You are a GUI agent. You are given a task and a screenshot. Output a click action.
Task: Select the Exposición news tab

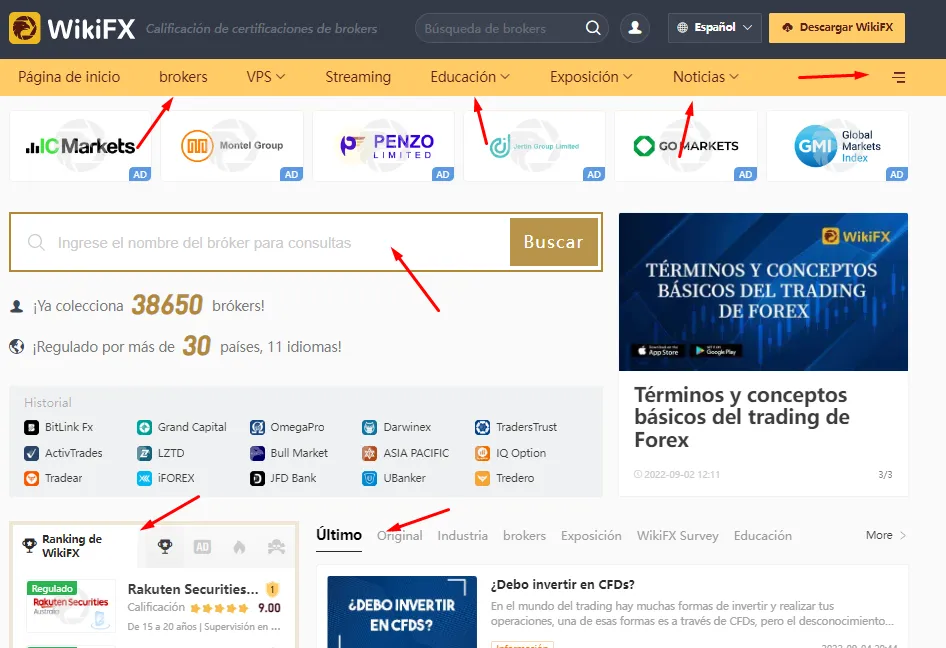coord(591,536)
